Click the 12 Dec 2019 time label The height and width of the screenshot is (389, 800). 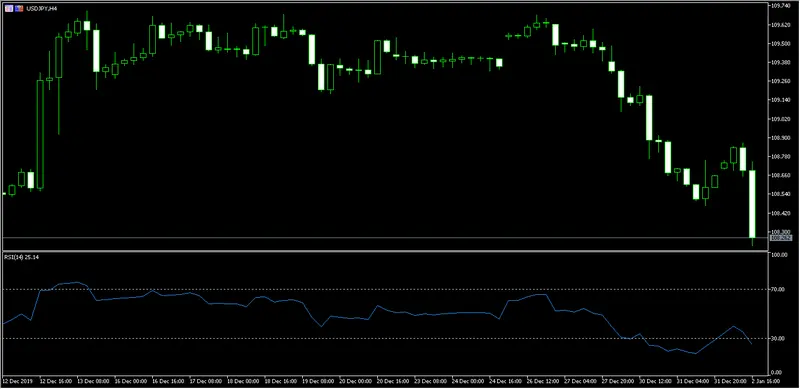pyautogui.click(x=16, y=381)
